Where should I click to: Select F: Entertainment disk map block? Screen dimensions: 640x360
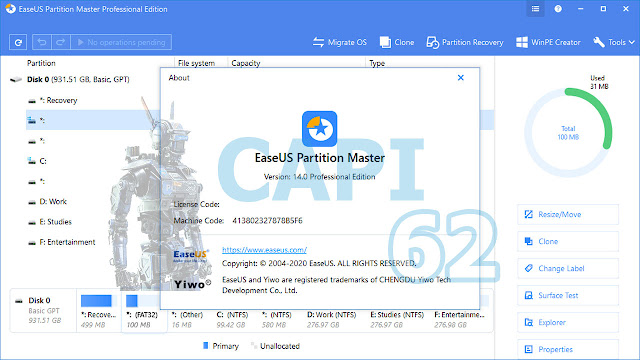coord(459,320)
